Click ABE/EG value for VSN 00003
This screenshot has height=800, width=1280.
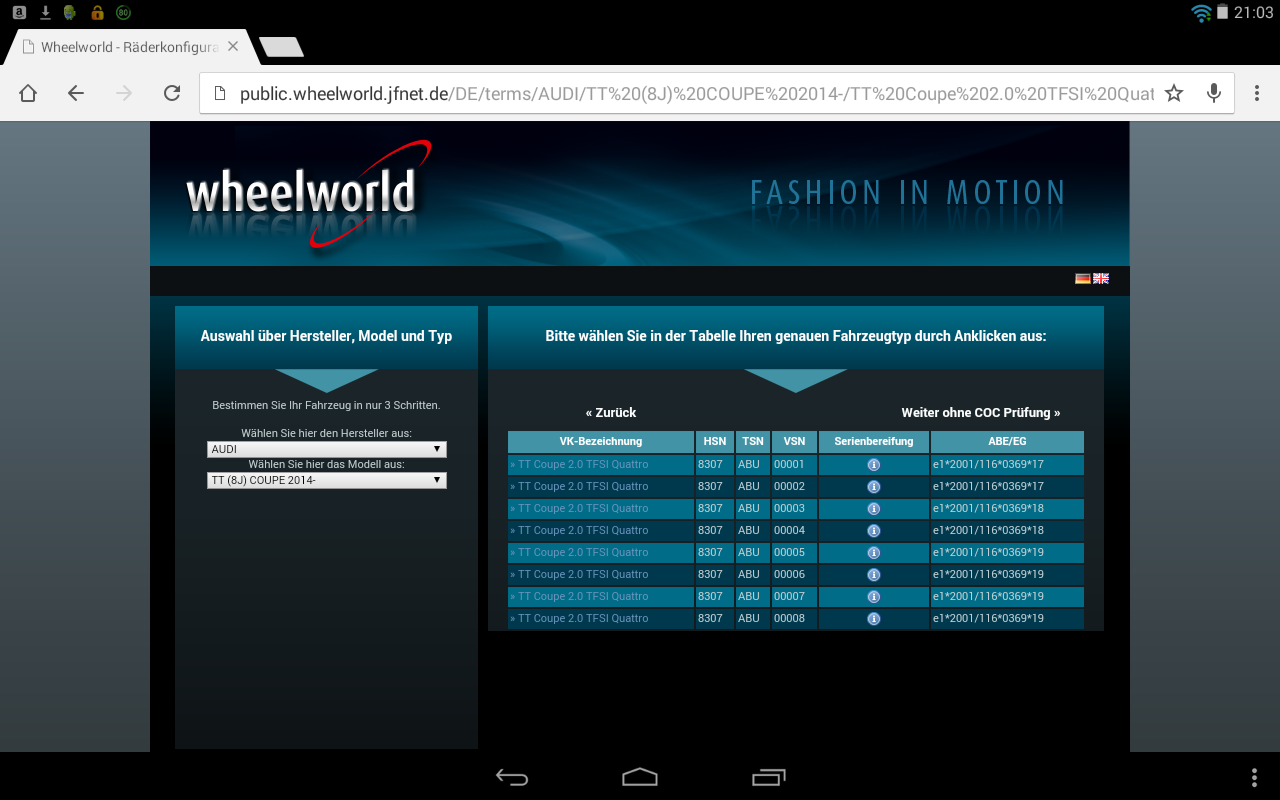tap(988, 508)
